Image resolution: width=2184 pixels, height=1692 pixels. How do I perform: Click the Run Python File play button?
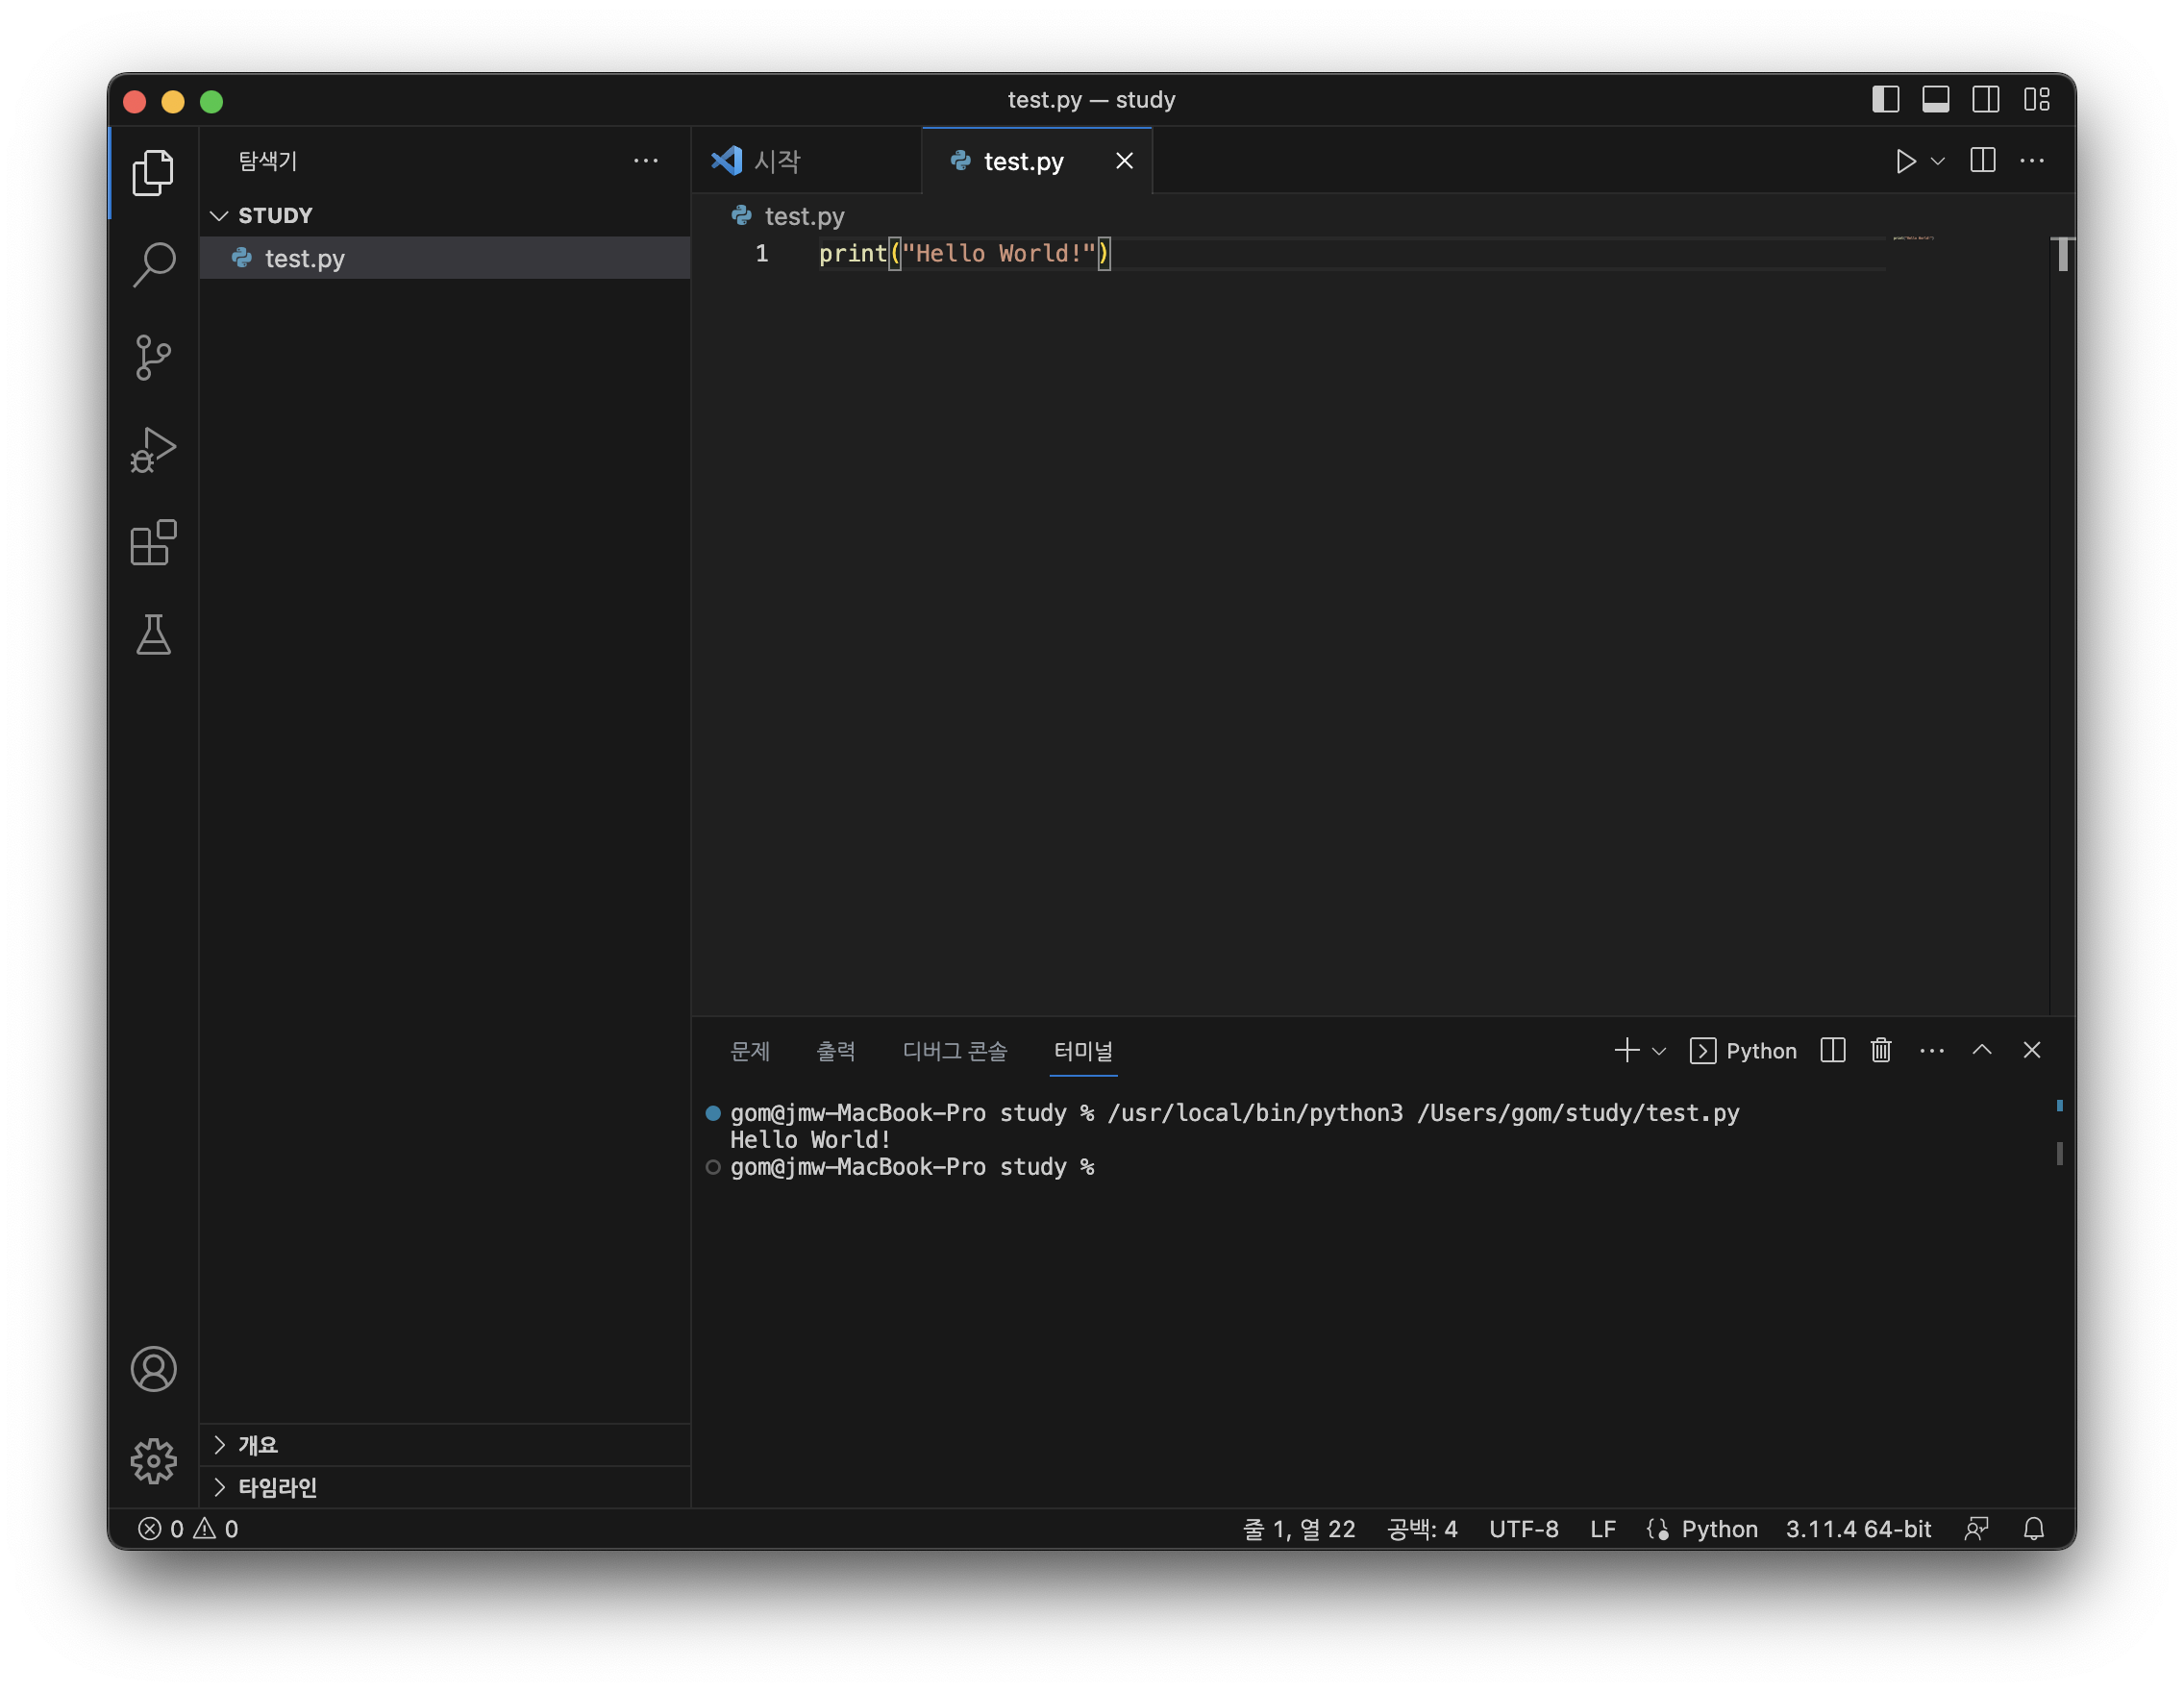(x=1905, y=161)
